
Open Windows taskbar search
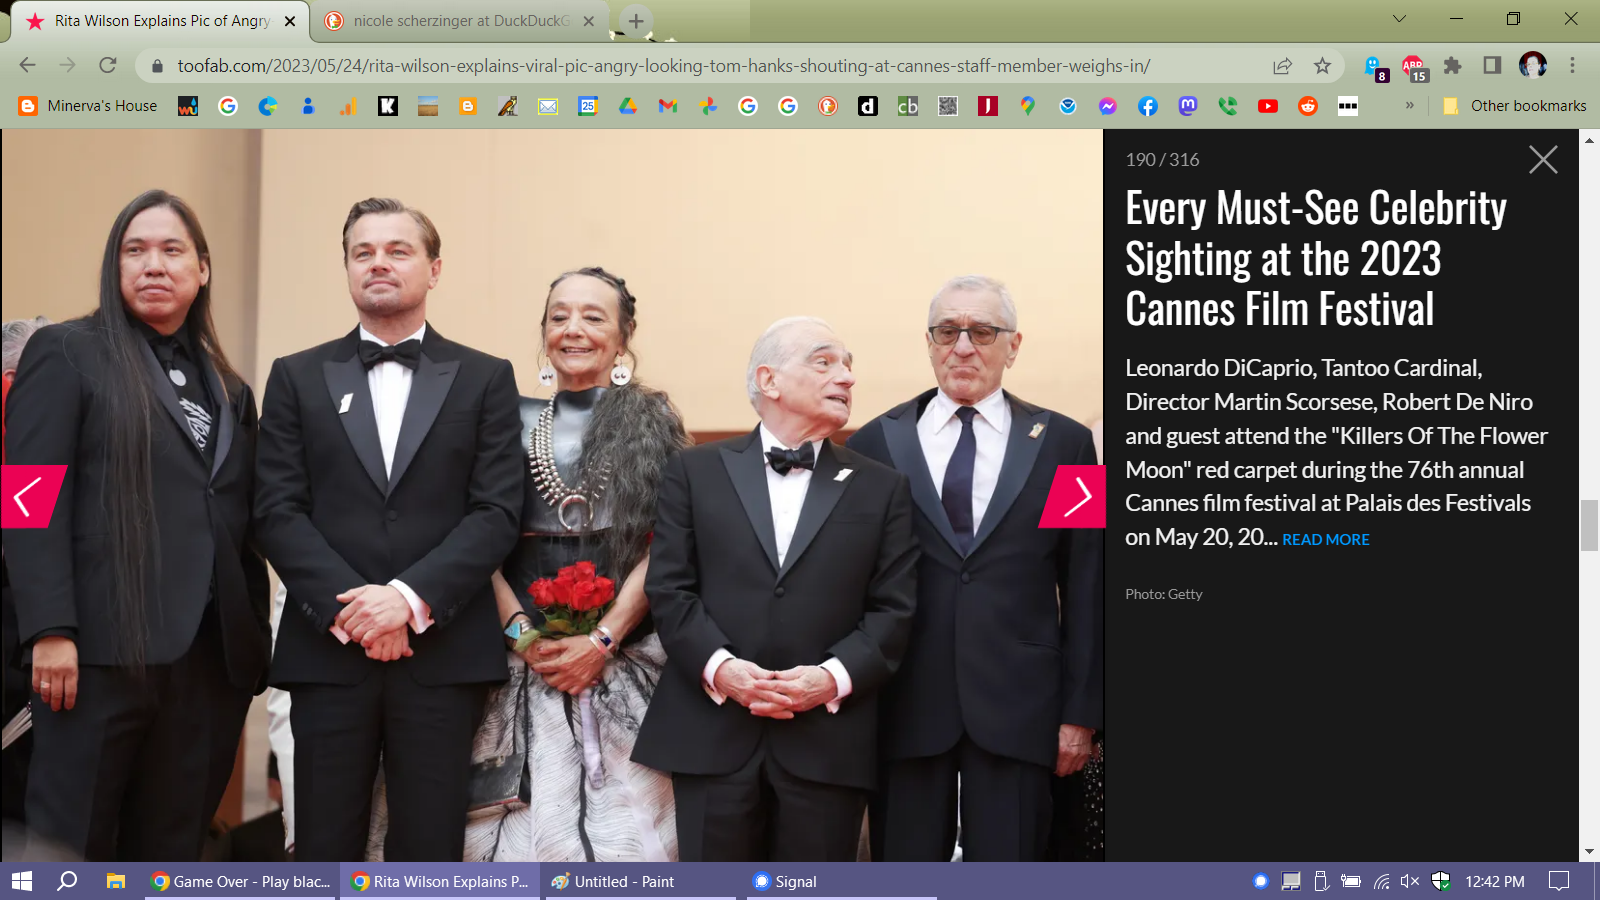coord(67,881)
